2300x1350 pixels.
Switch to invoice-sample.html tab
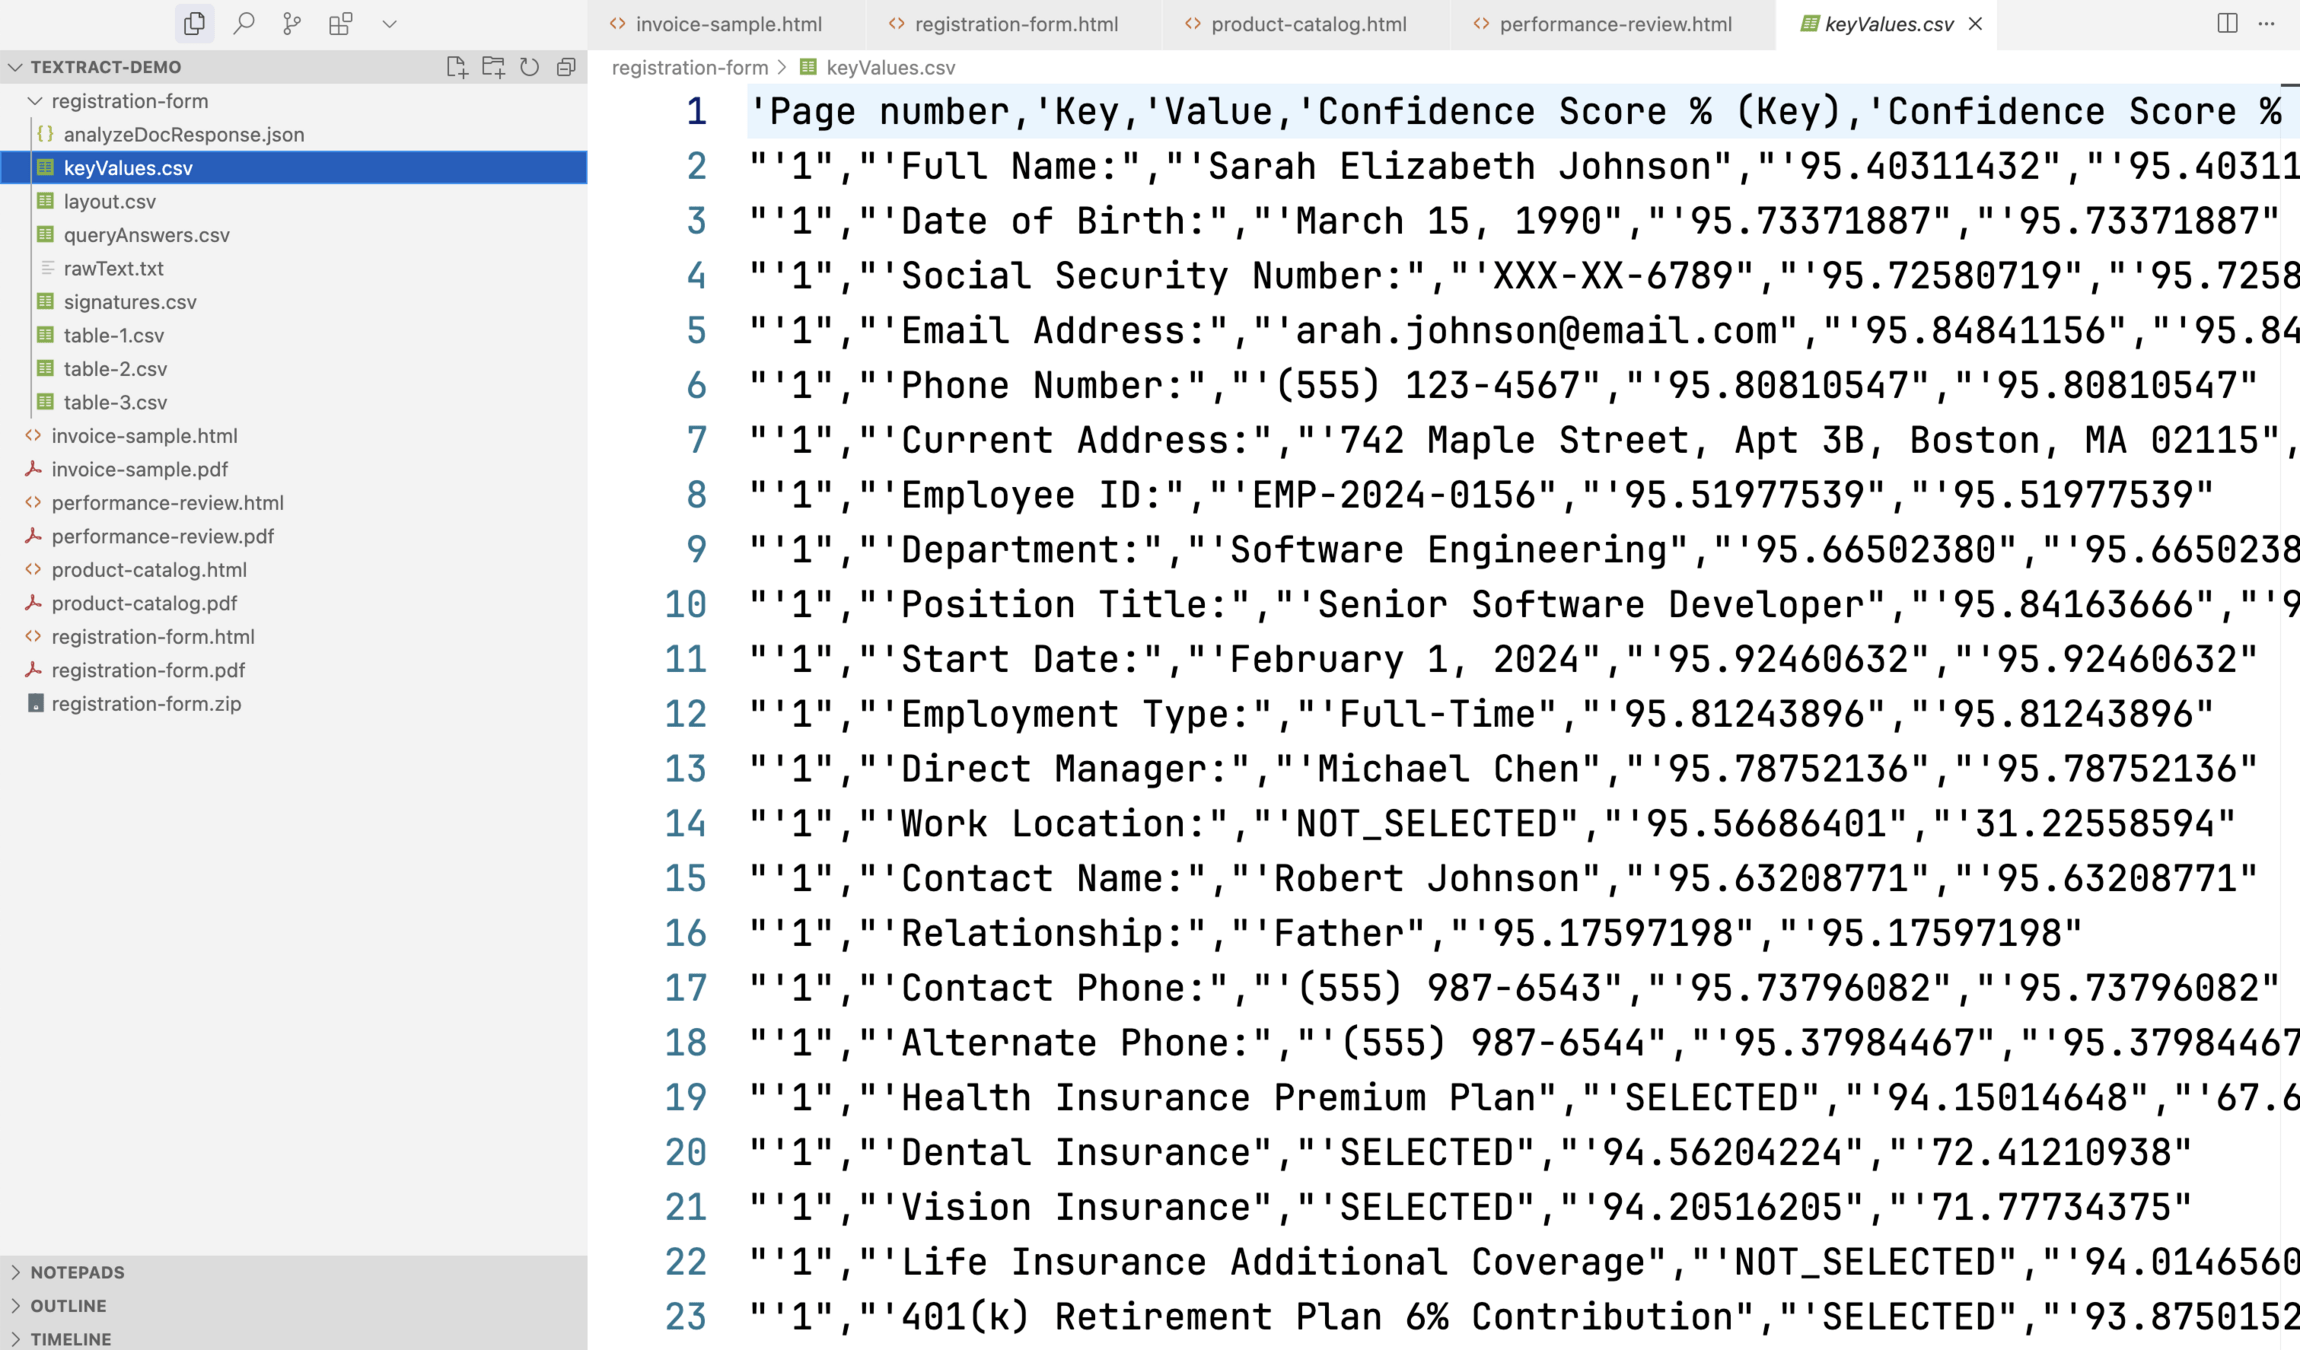coord(728,24)
